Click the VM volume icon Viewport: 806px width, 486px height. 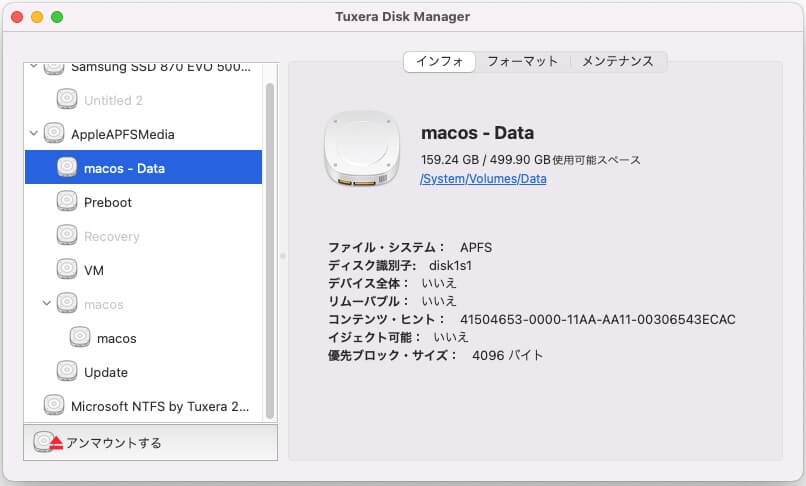[67, 269]
